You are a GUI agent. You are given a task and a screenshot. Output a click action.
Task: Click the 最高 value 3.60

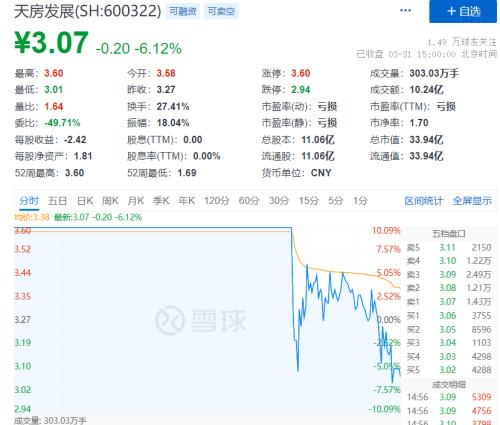tap(54, 73)
